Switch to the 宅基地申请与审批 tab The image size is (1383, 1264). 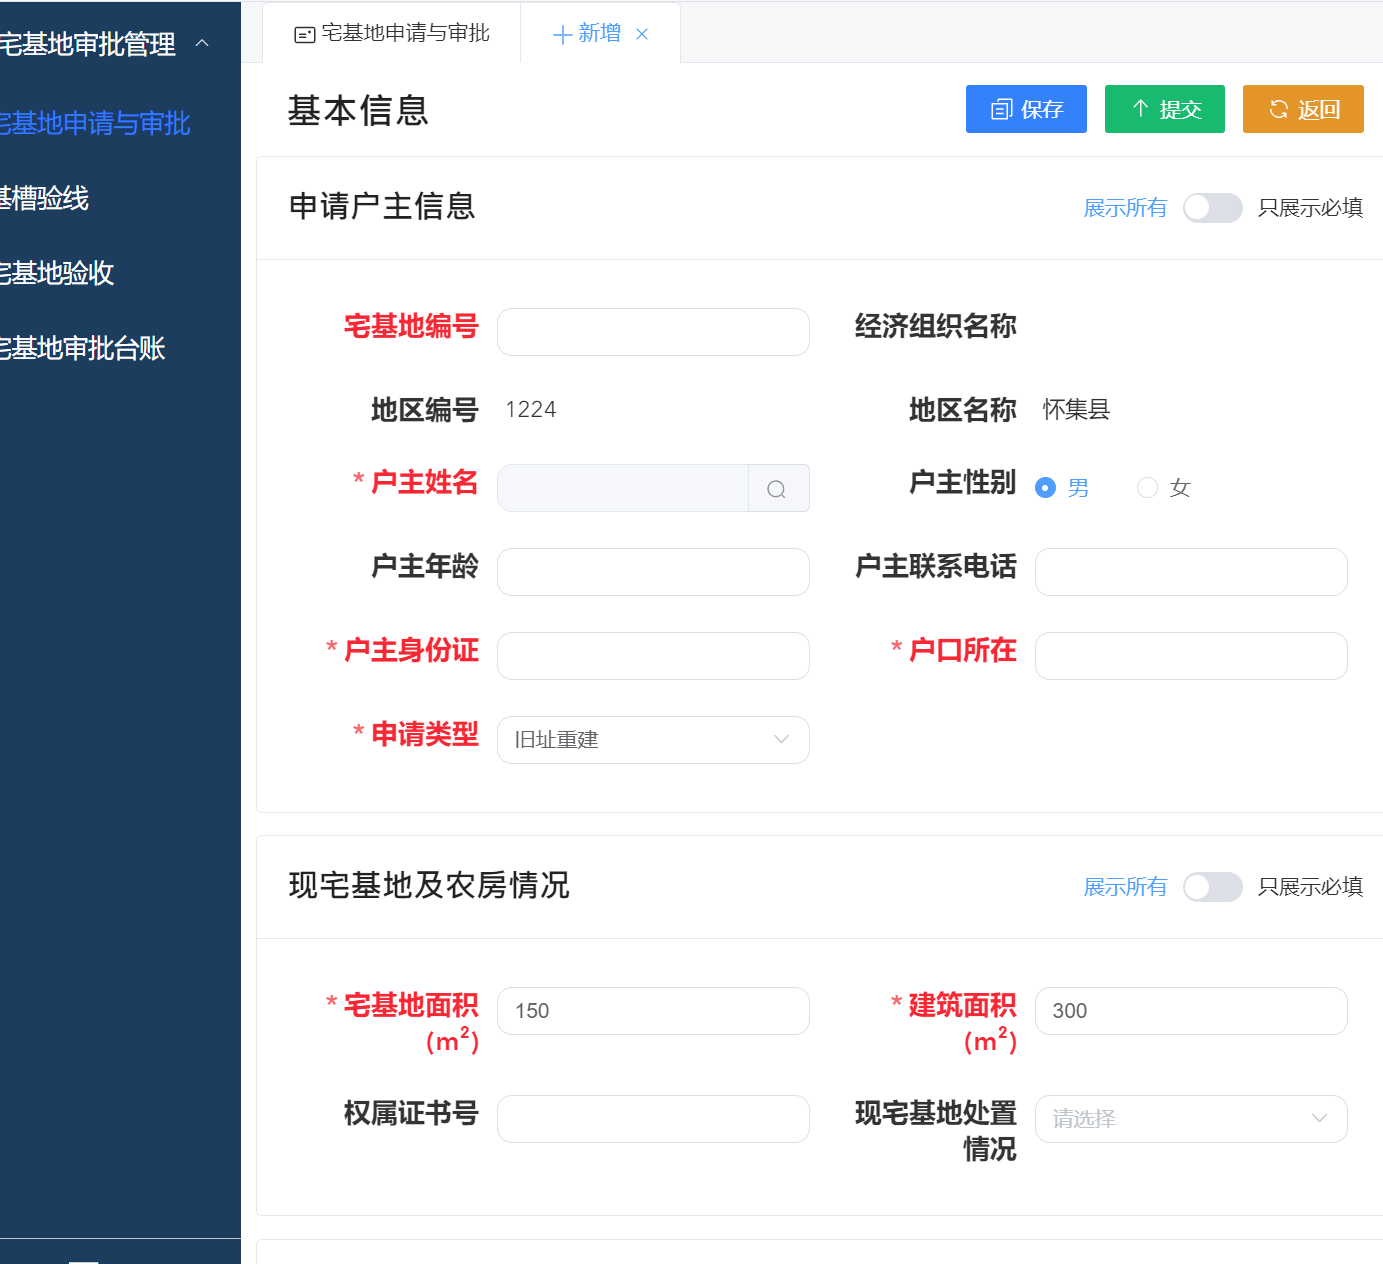(x=392, y=34)
